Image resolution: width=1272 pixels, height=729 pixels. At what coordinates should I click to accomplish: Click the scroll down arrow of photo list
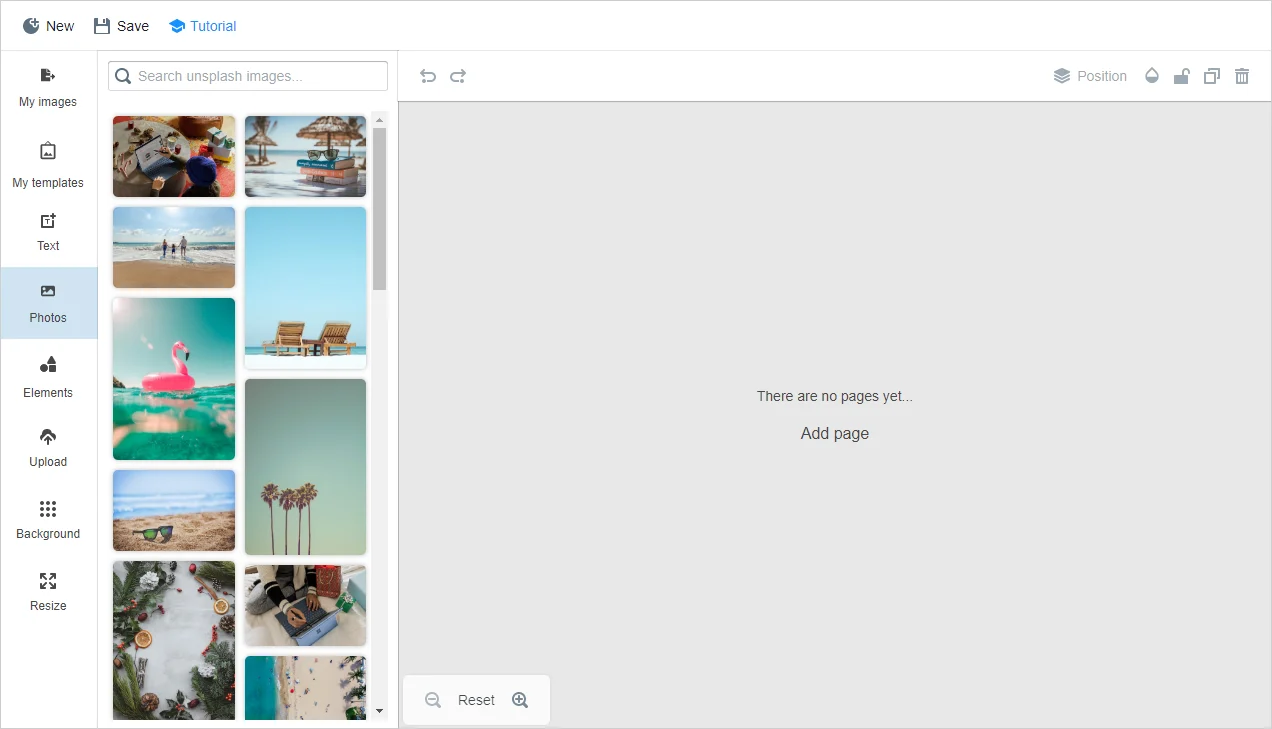point(379,711)
